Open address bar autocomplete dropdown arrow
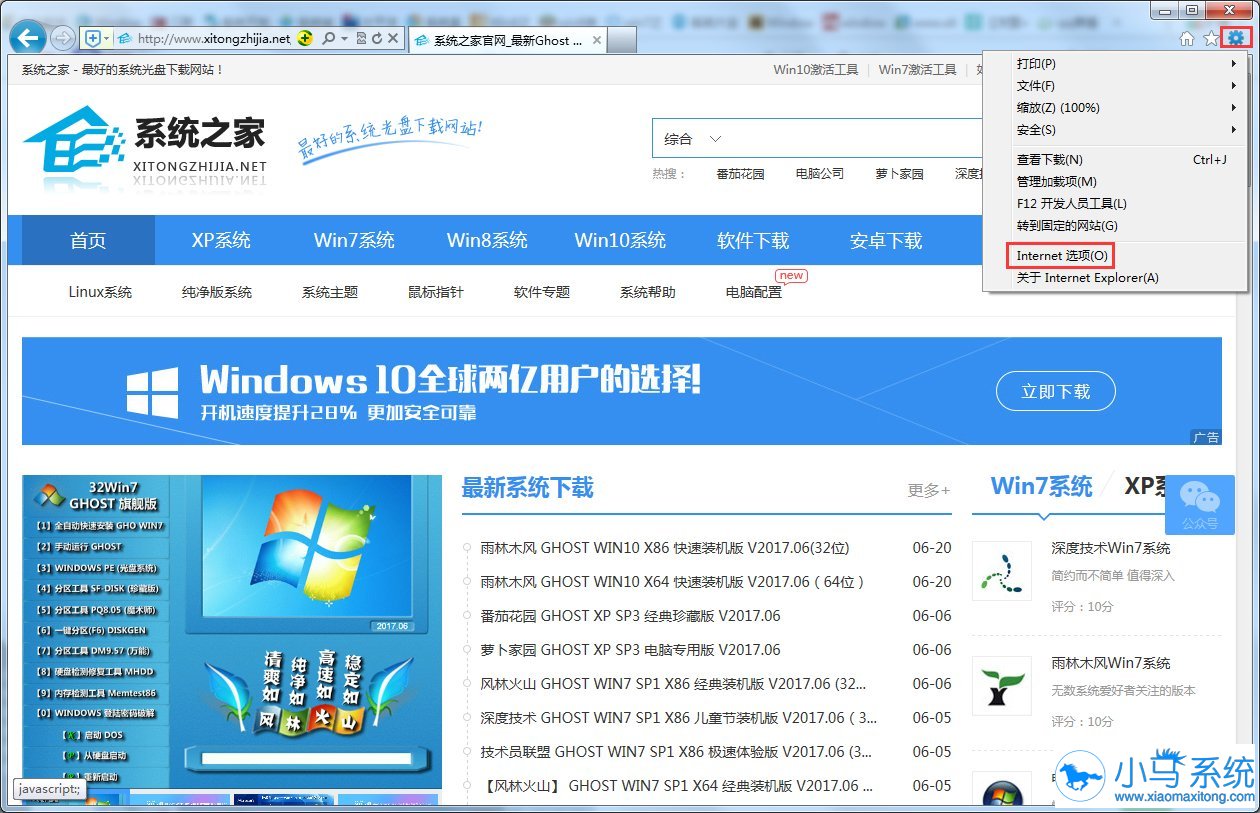This screenshot has width=1260, height=813. (344, 38)
